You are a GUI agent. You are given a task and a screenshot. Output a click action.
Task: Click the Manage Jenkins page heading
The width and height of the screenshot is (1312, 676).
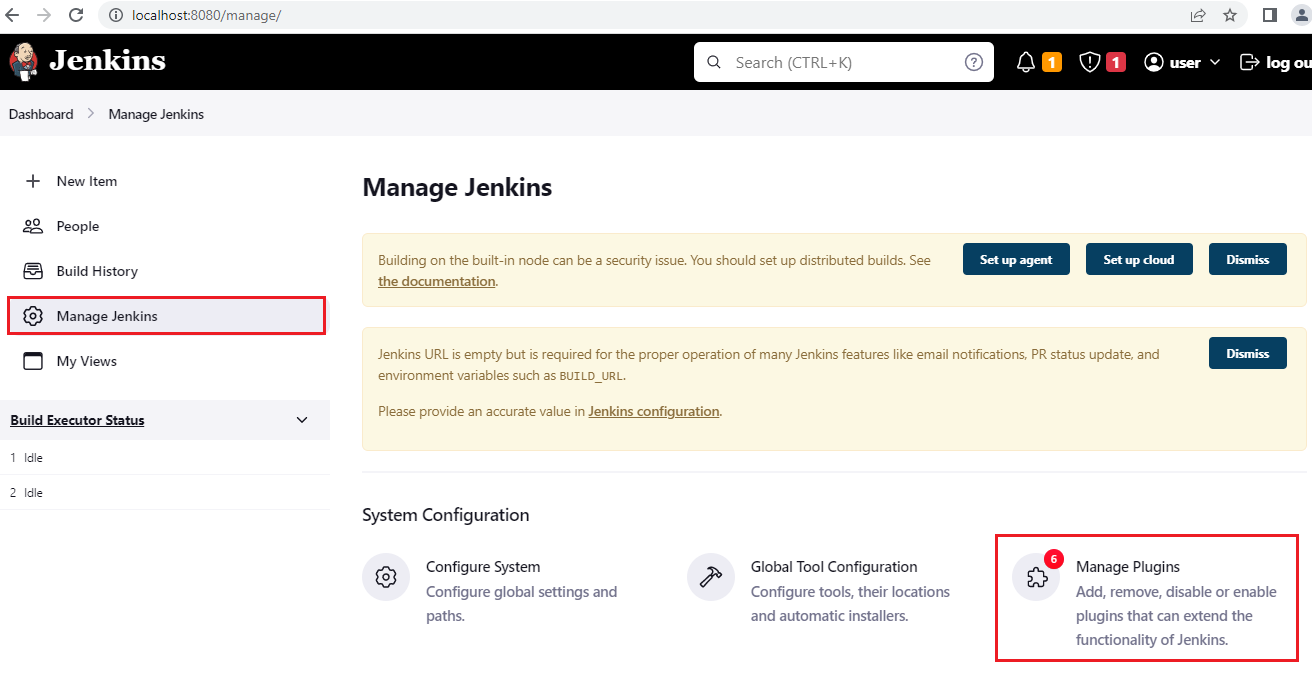(457, 187)
